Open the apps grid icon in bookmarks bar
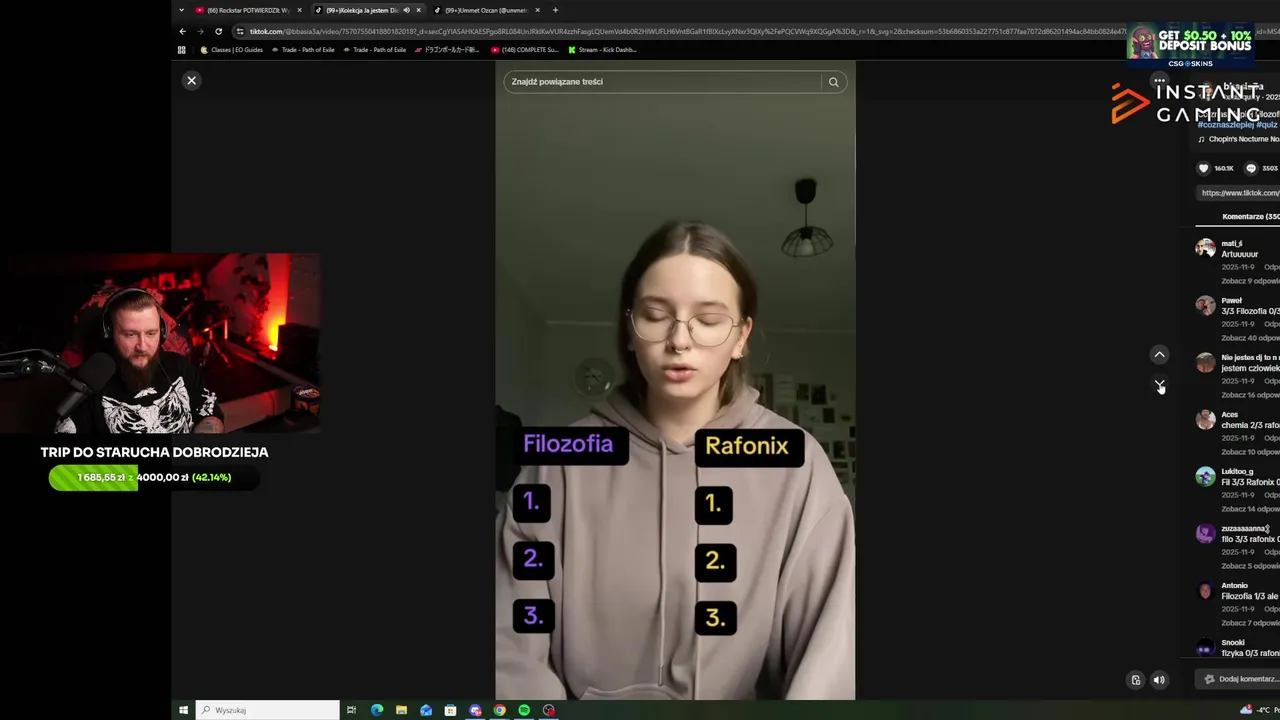1280x720 pixels. (182, 49)
